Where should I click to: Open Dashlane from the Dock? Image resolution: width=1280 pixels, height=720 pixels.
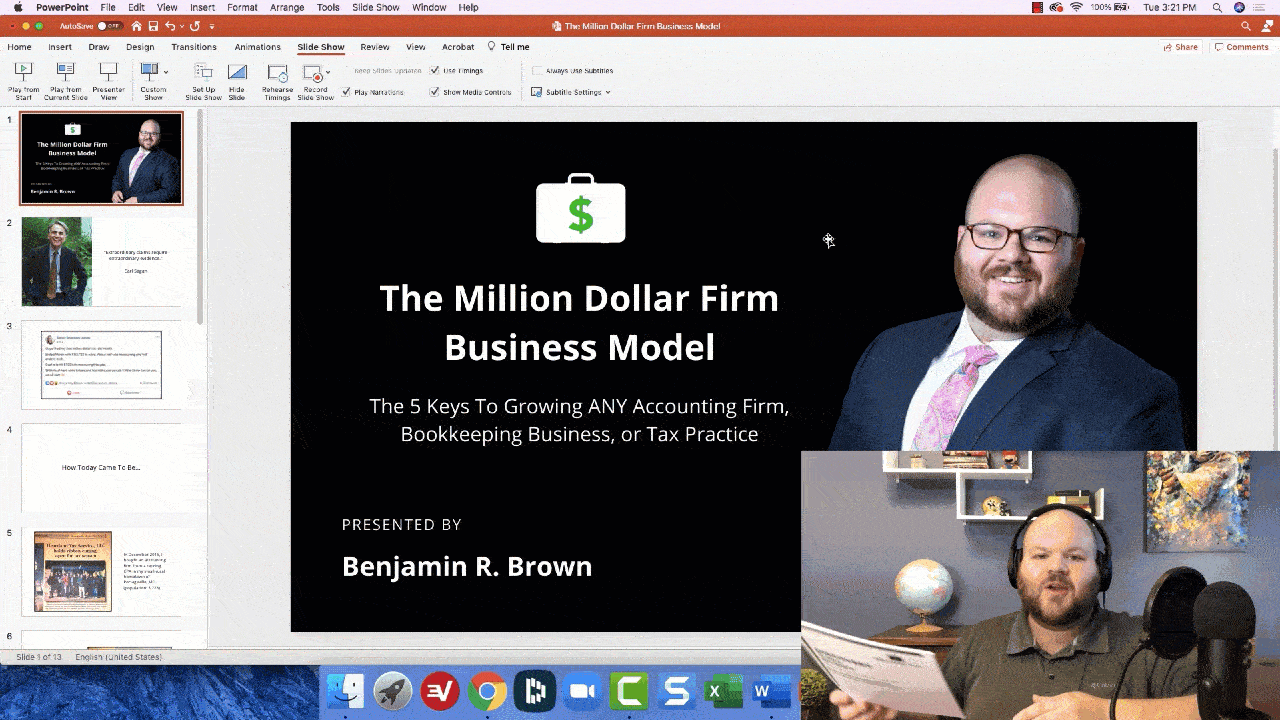[534, 692]
